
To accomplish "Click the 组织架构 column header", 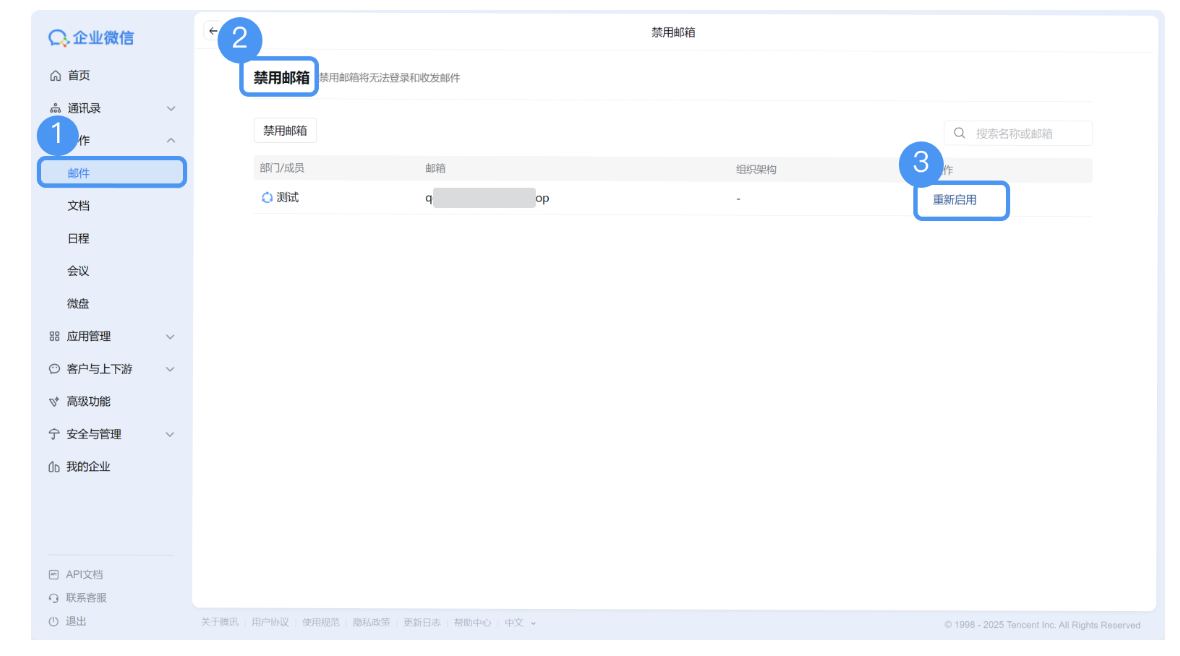I will [x=756, y=169].
